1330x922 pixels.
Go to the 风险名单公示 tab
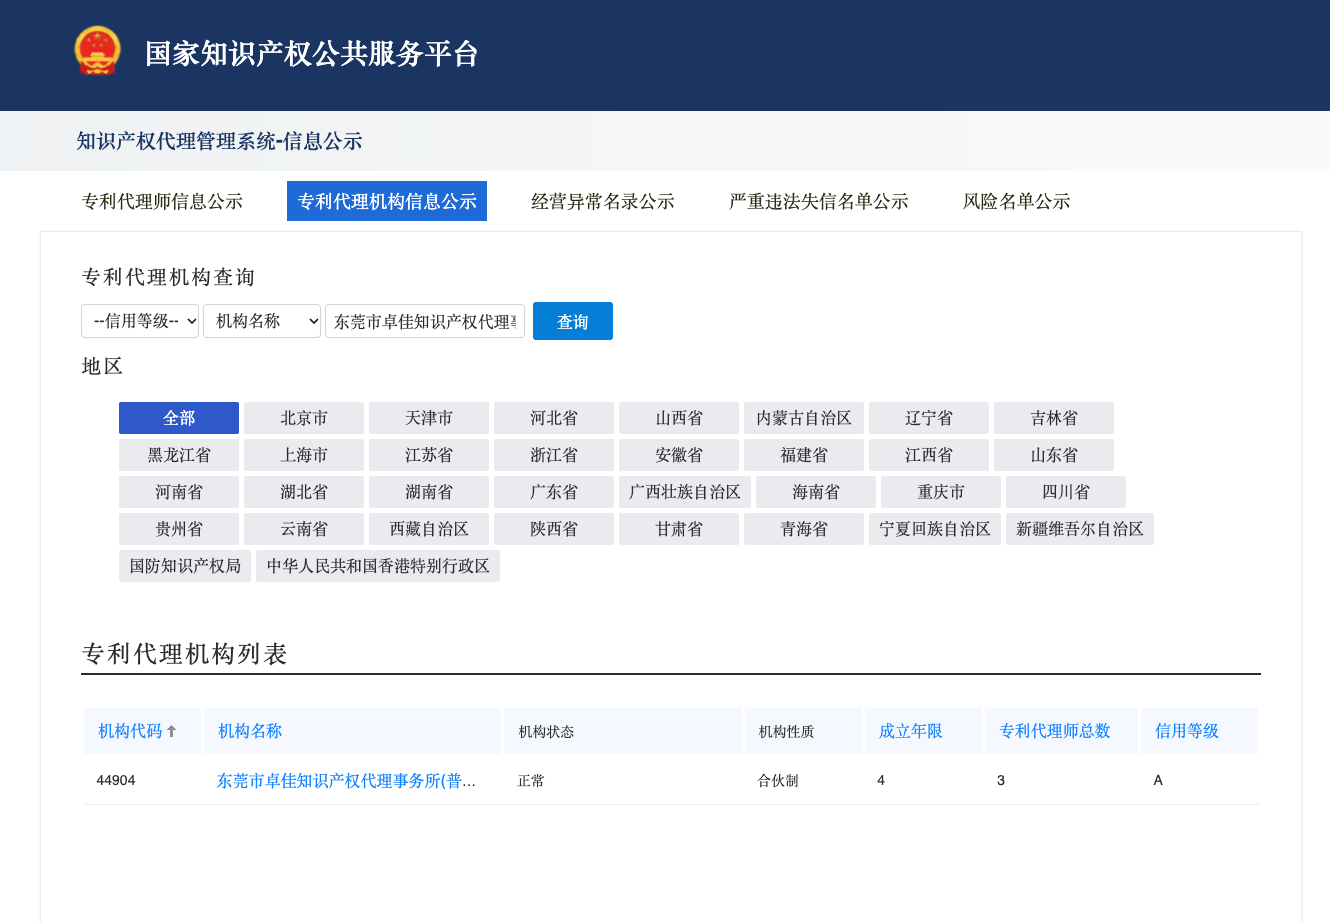click(x=1017, y=201)
